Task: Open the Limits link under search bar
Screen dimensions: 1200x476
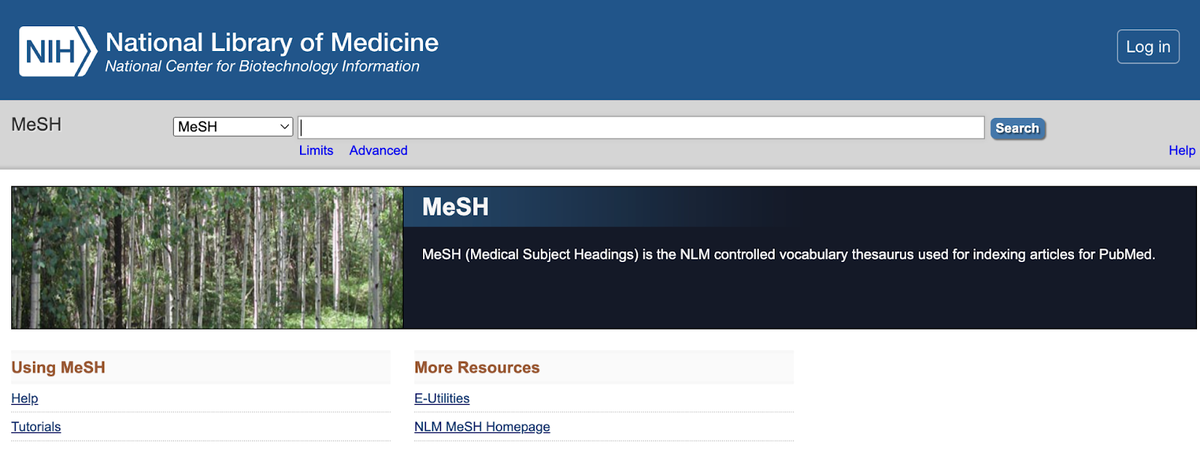Action: (x=316, y=151)
